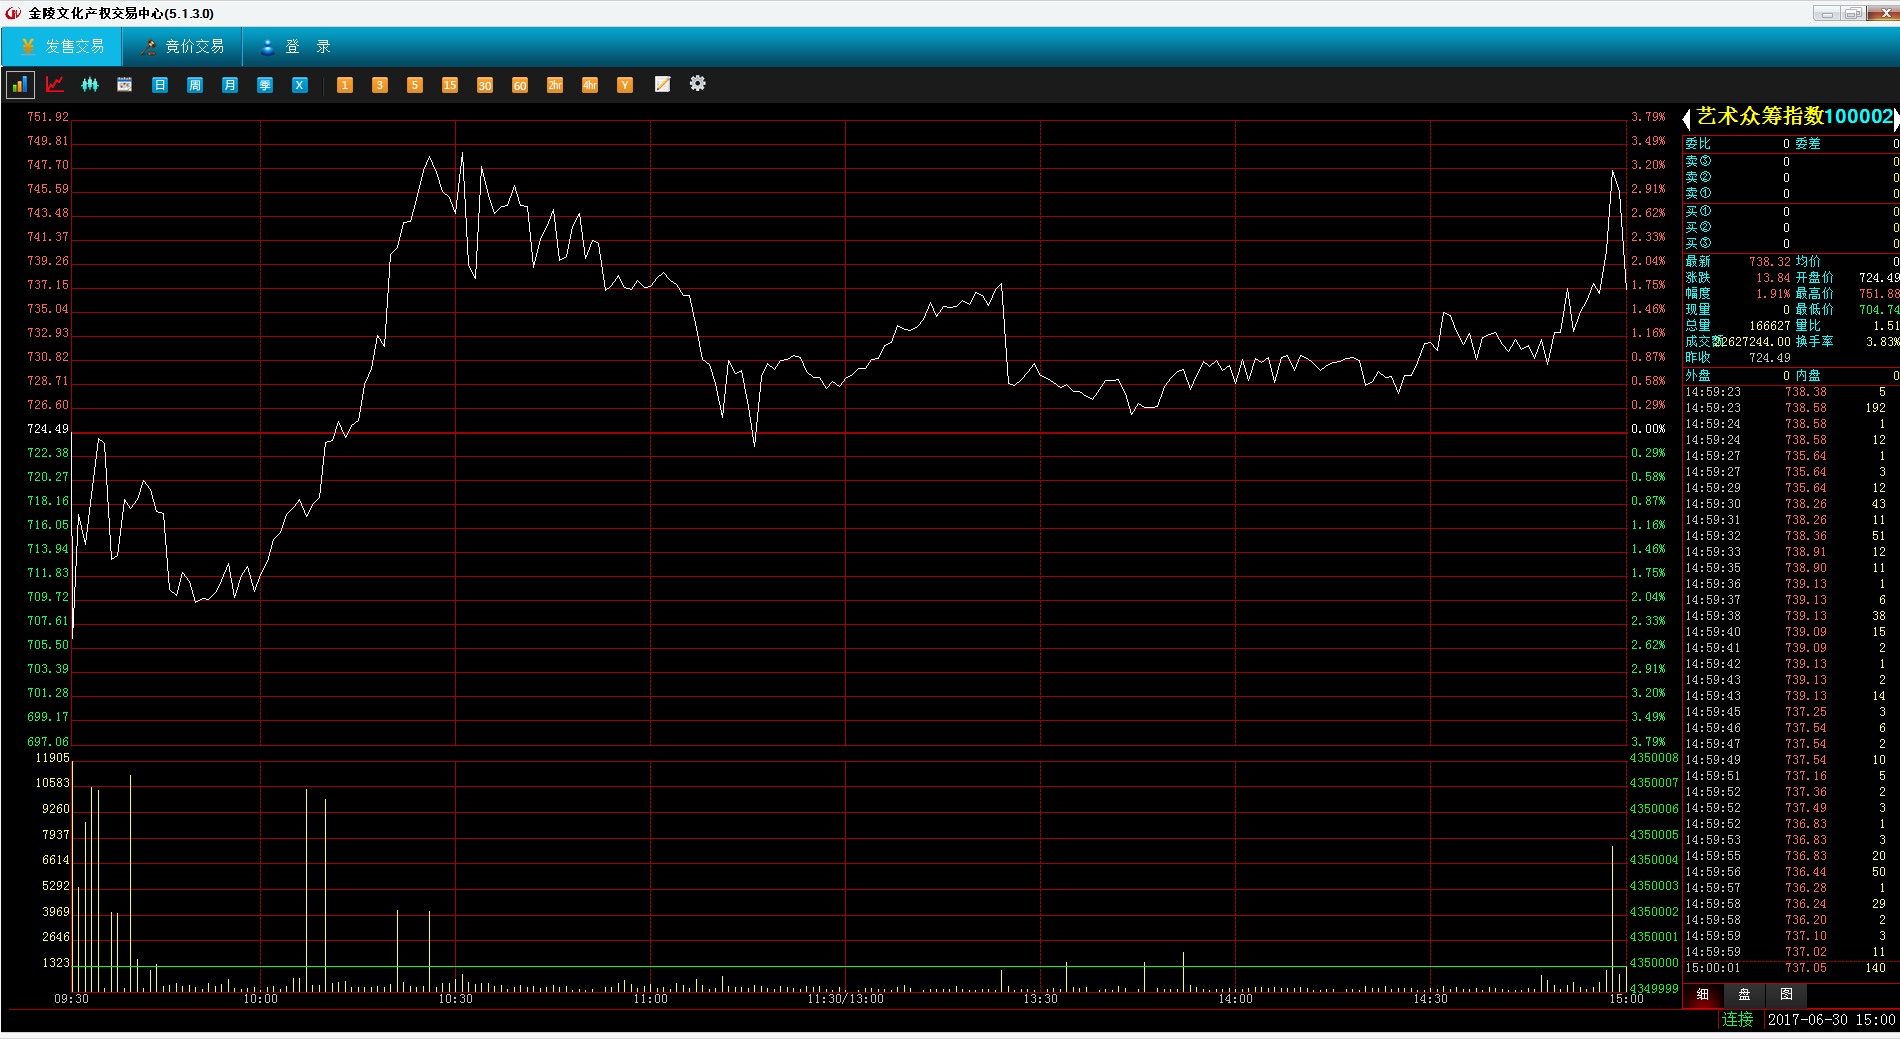Switch to the 盘 tab
The image size is (1900, 1039).
click(x=1744, y=995)
